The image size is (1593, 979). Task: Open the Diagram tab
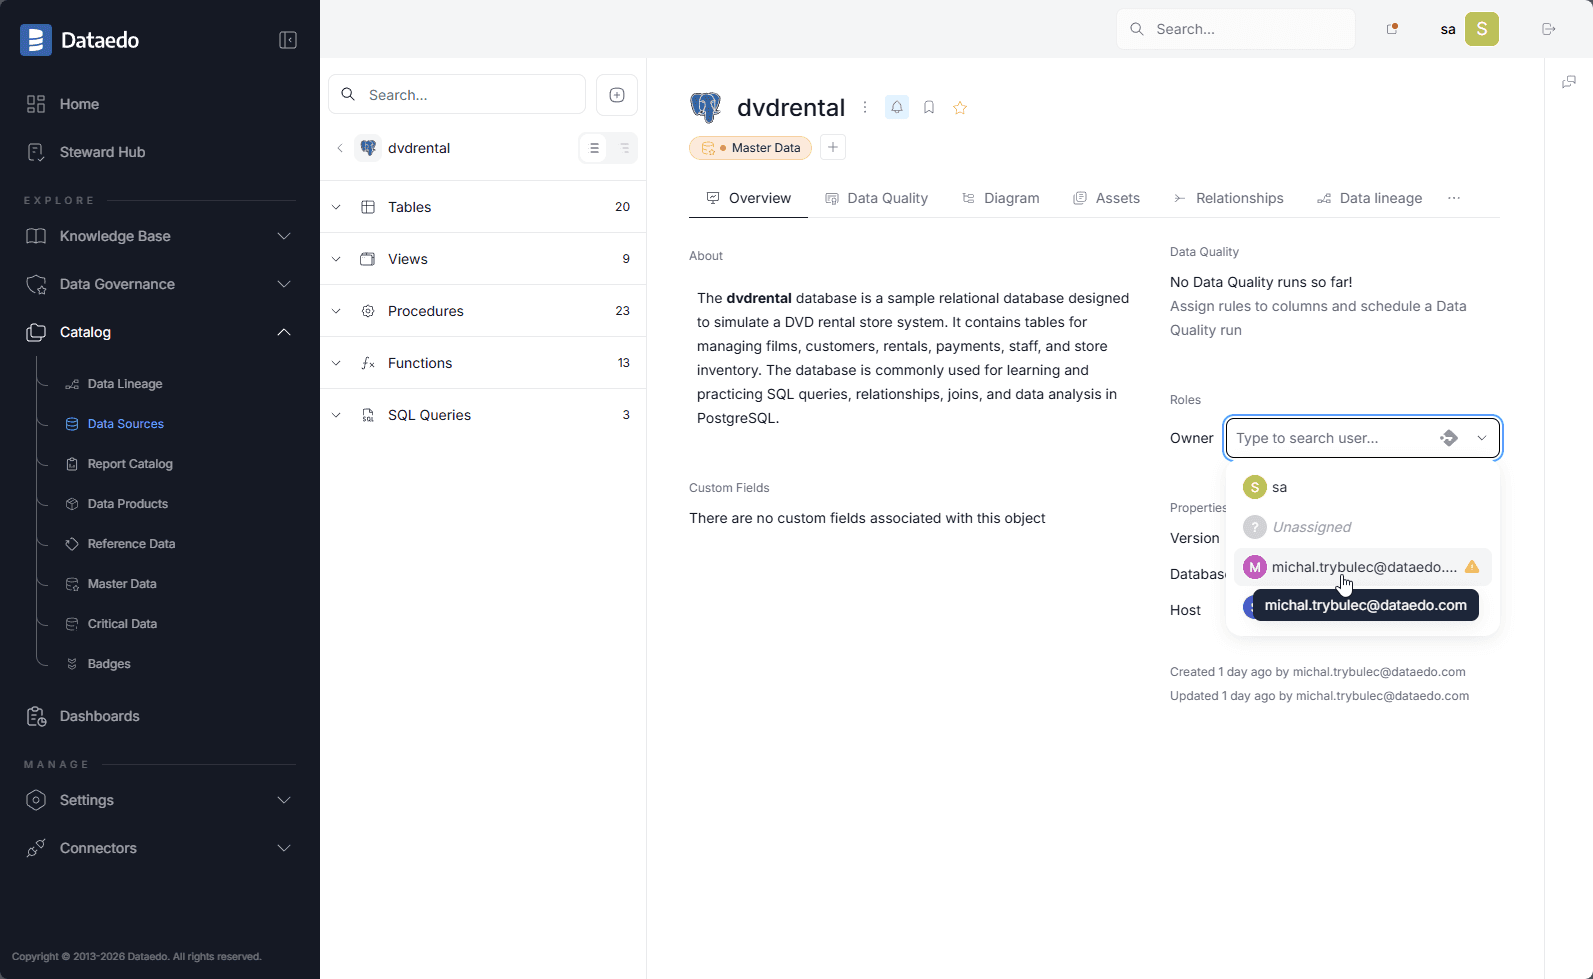(1001, 198)
